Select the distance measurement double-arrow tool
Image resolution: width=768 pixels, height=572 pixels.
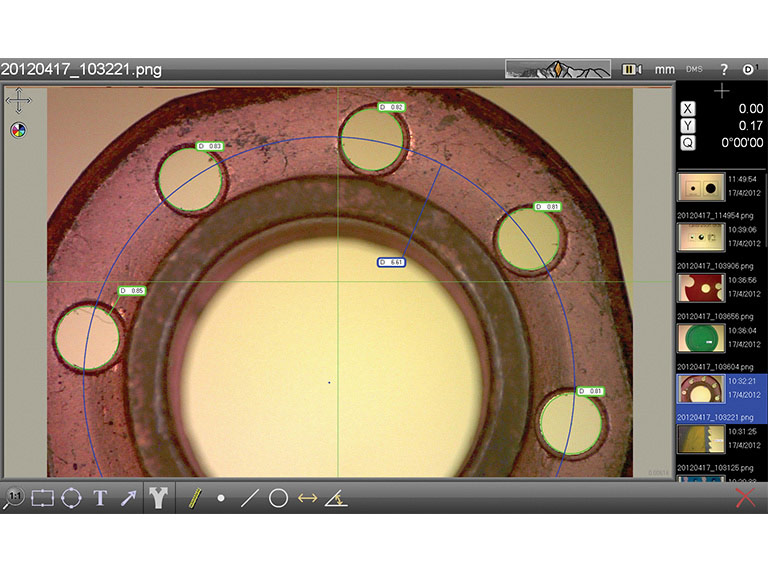click(307, 498)
